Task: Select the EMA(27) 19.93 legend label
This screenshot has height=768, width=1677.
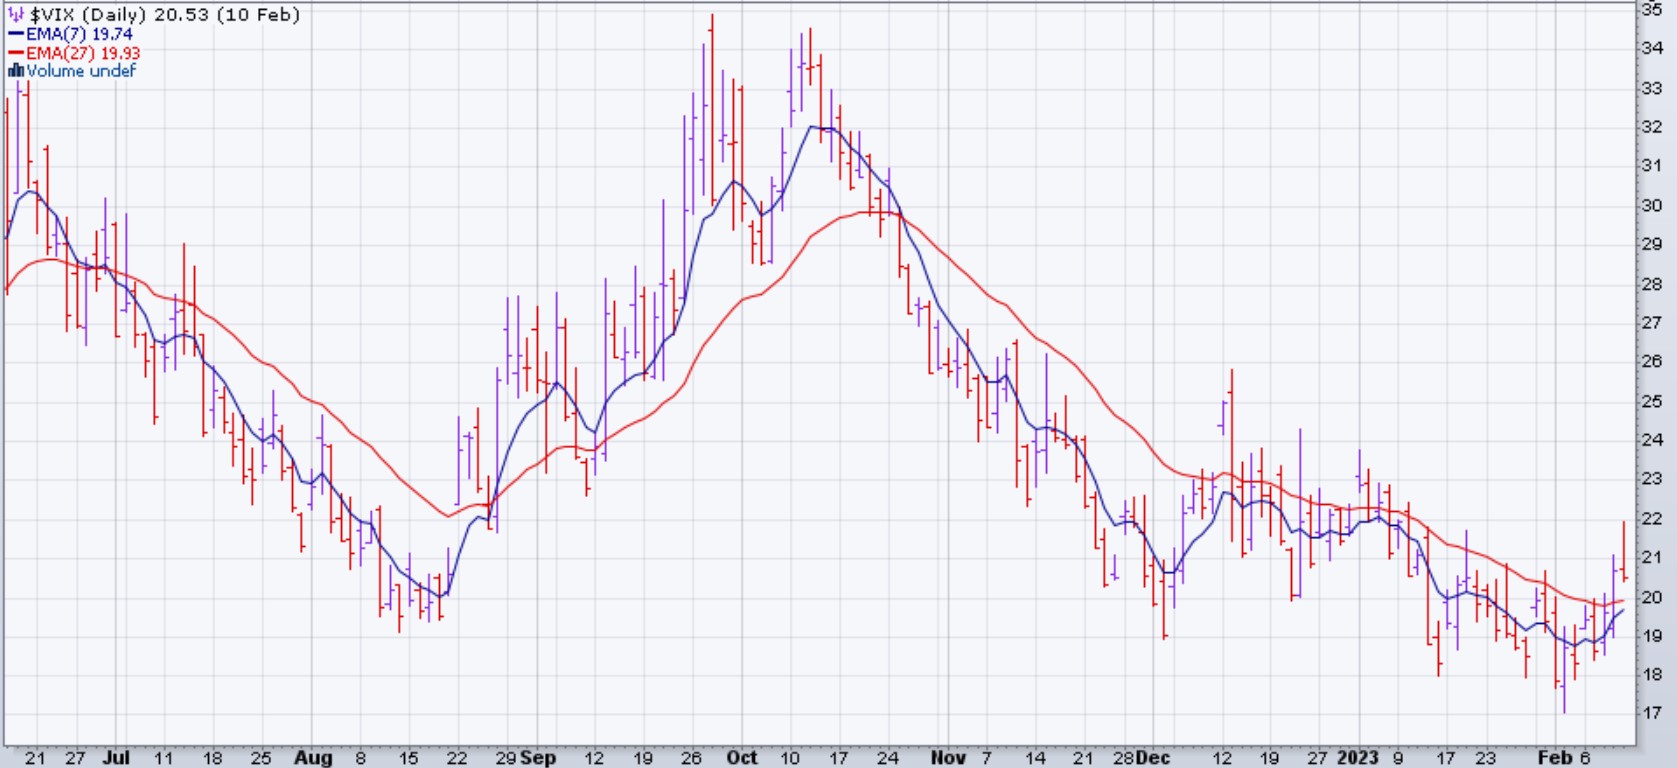Action: 83,53
